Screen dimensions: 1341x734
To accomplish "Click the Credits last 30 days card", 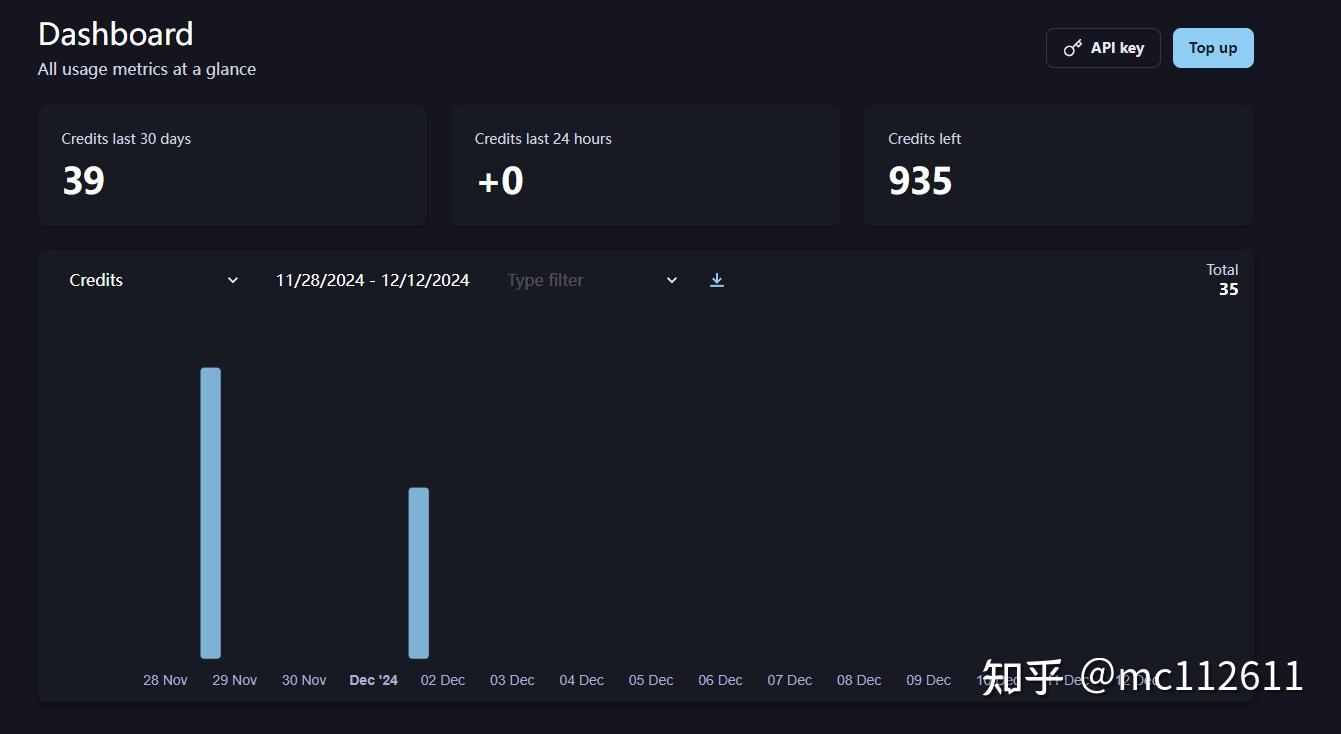I will (232, 165).
